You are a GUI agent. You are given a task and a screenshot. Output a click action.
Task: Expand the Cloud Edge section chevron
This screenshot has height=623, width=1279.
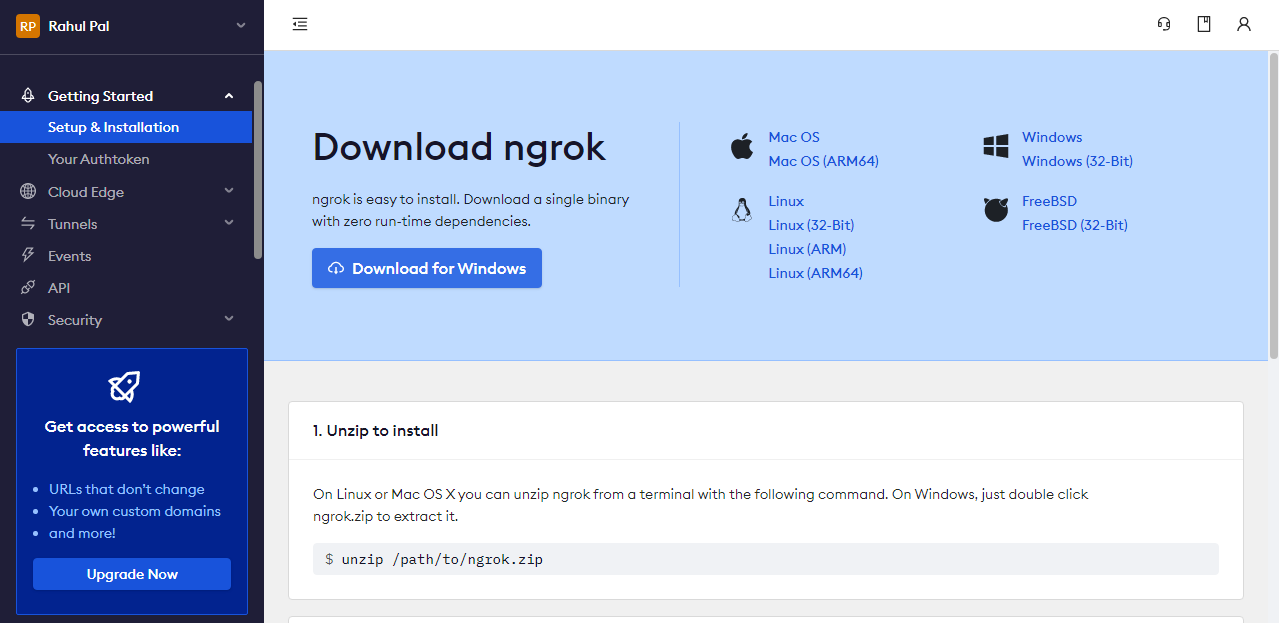[229, 191]
